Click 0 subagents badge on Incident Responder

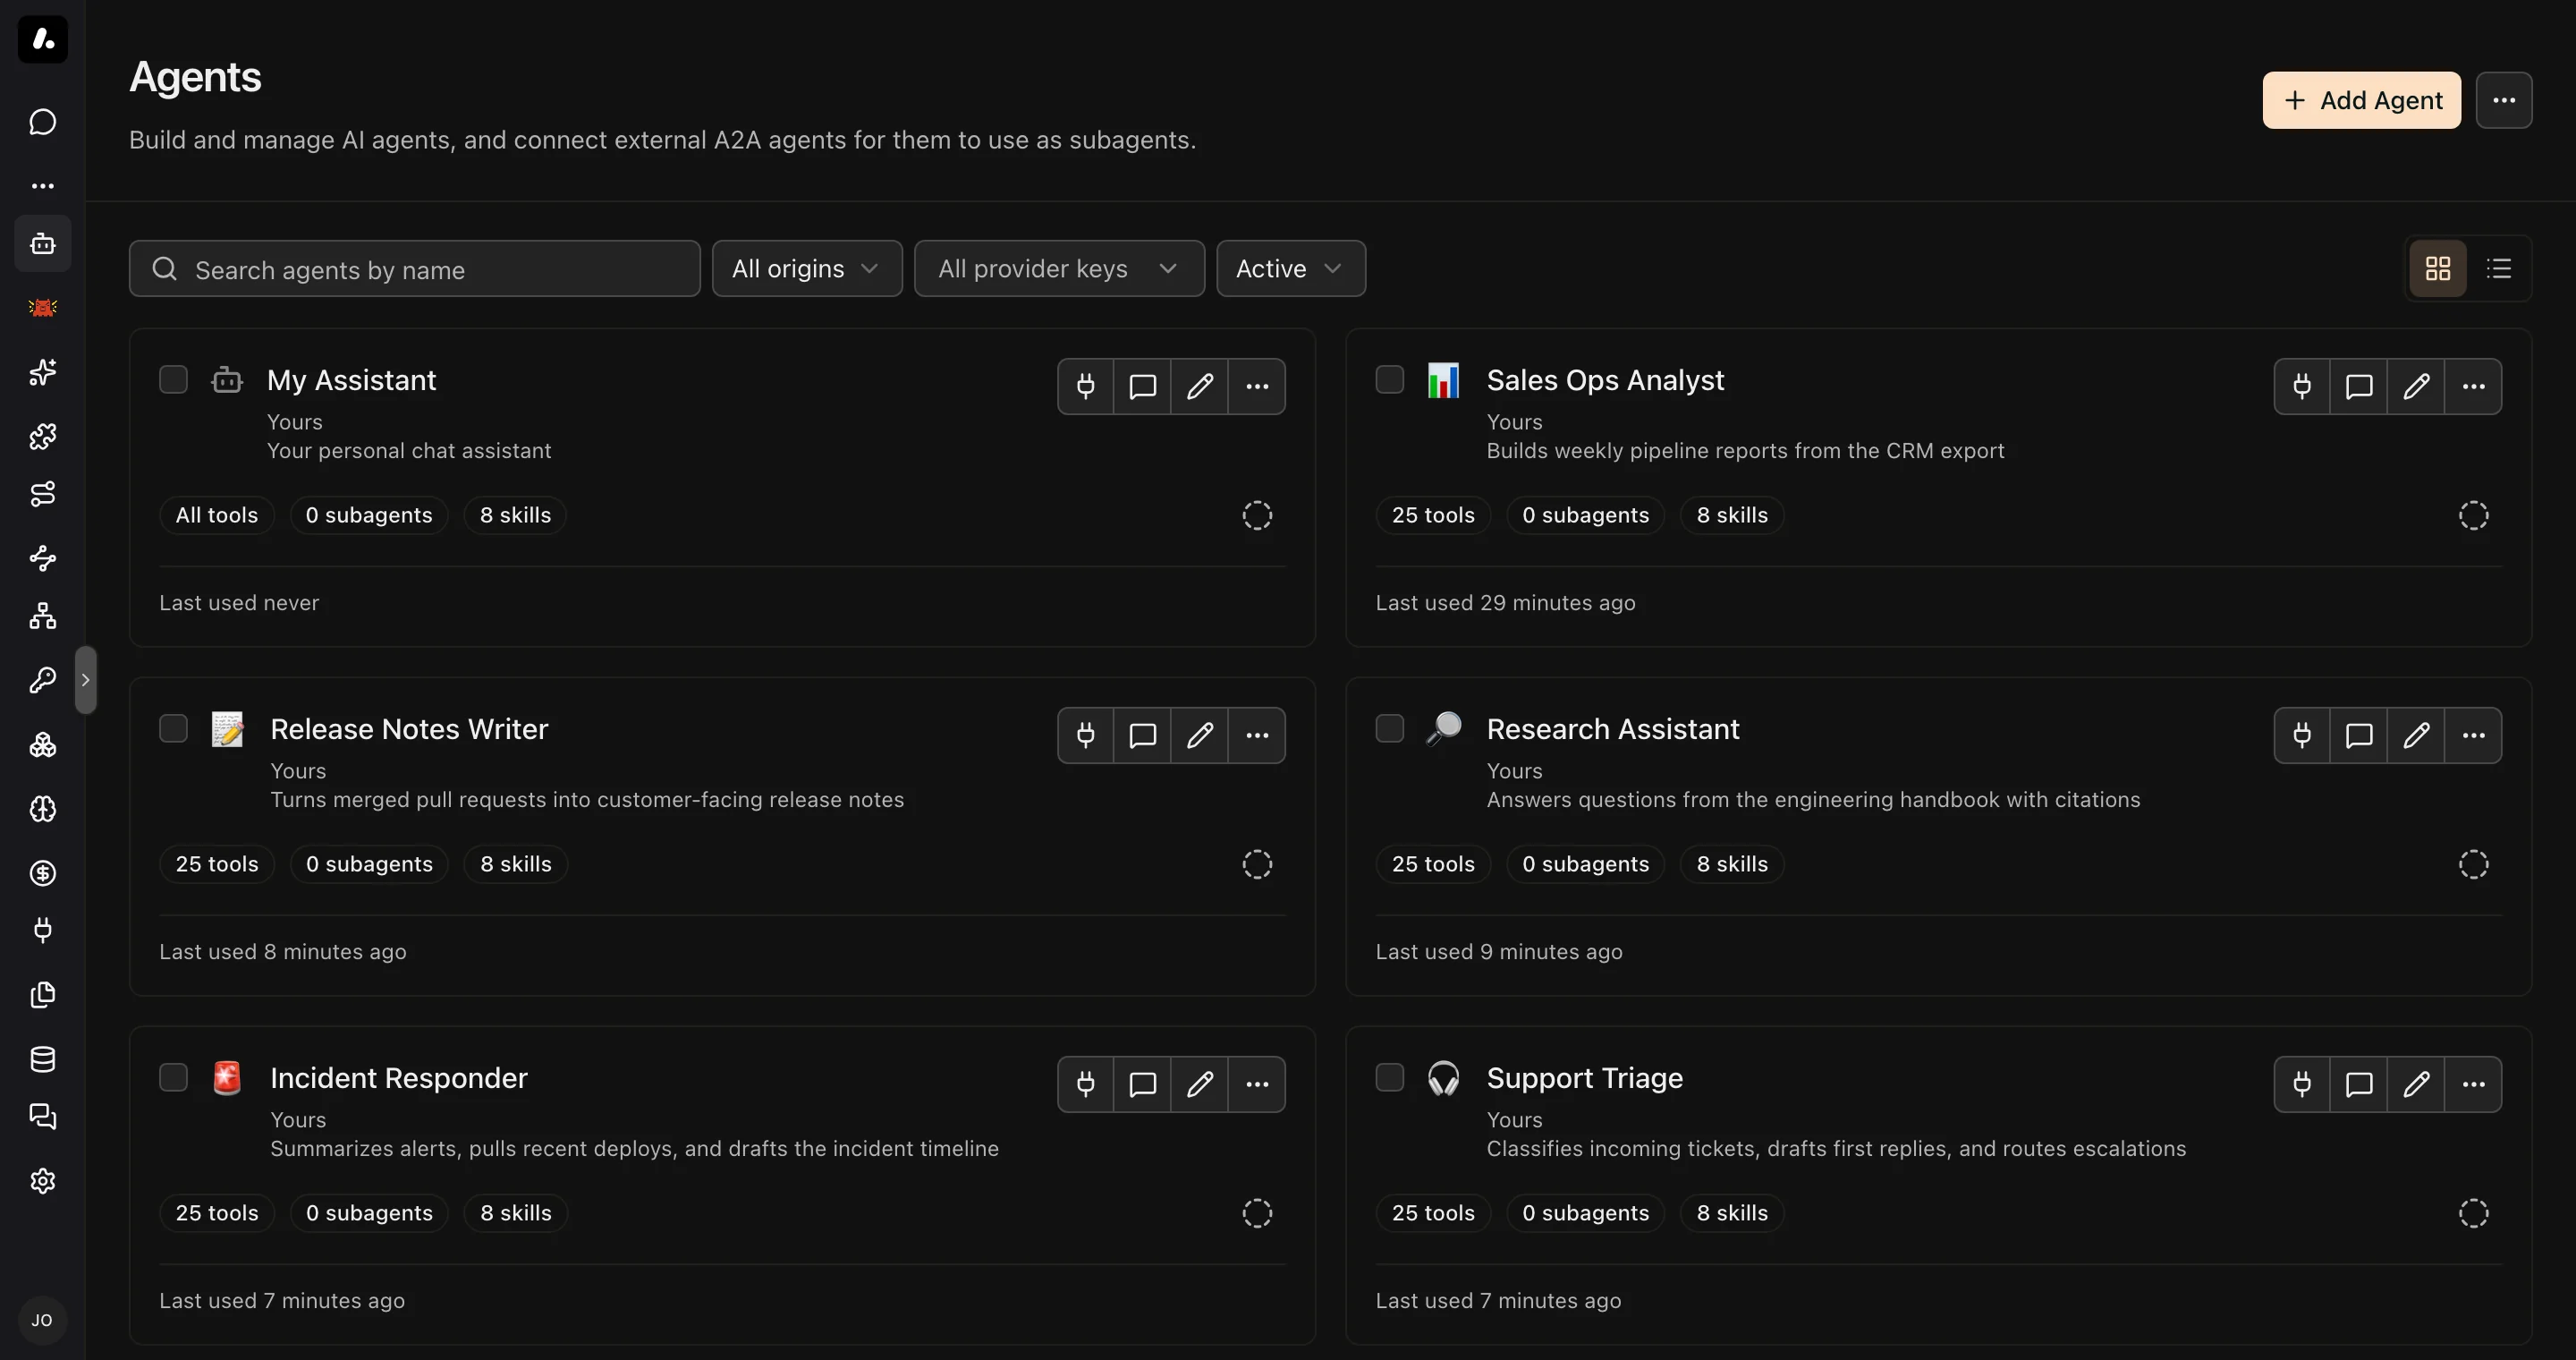pyautogui.click(x=369, y=1213)
